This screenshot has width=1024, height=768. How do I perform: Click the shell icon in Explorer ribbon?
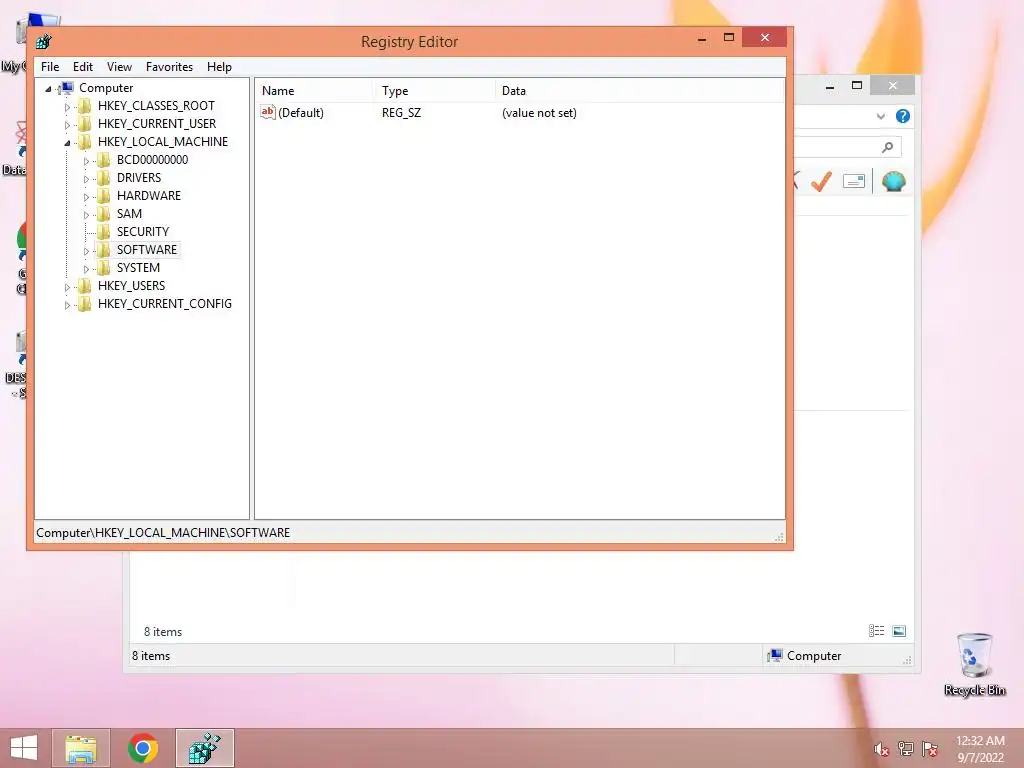(x=893, y=181)
